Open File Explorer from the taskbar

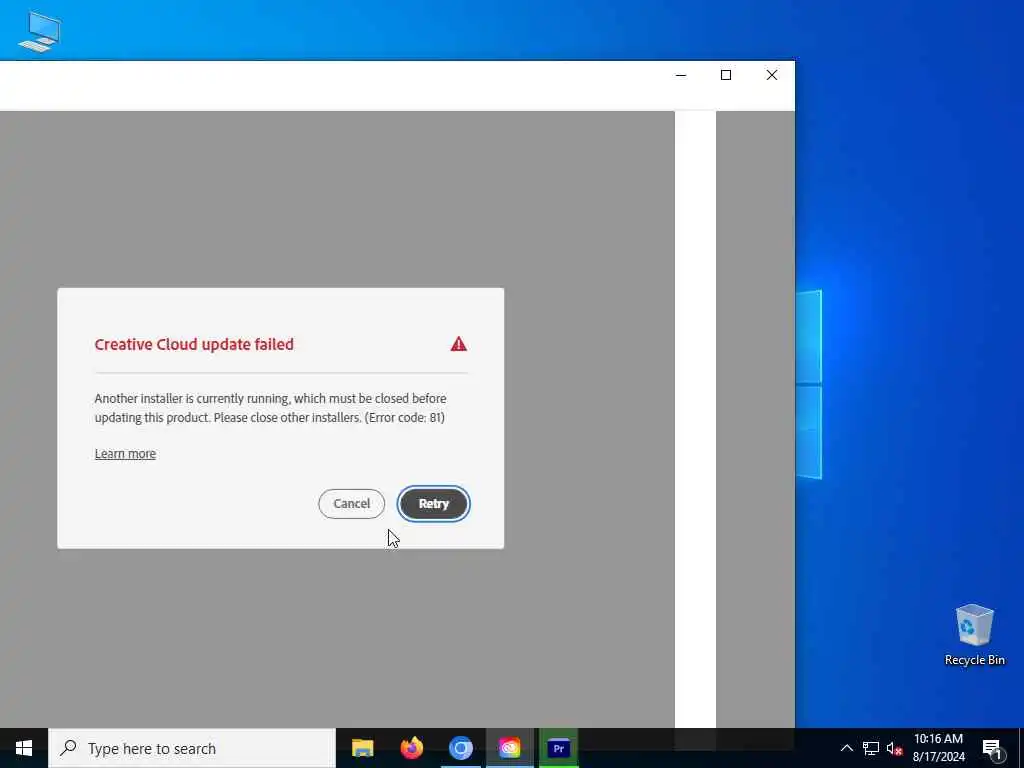(x=362, y=748)
